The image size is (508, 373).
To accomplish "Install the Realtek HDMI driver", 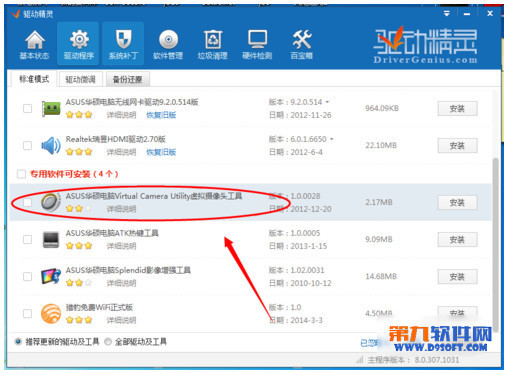I will coord(457,146).
